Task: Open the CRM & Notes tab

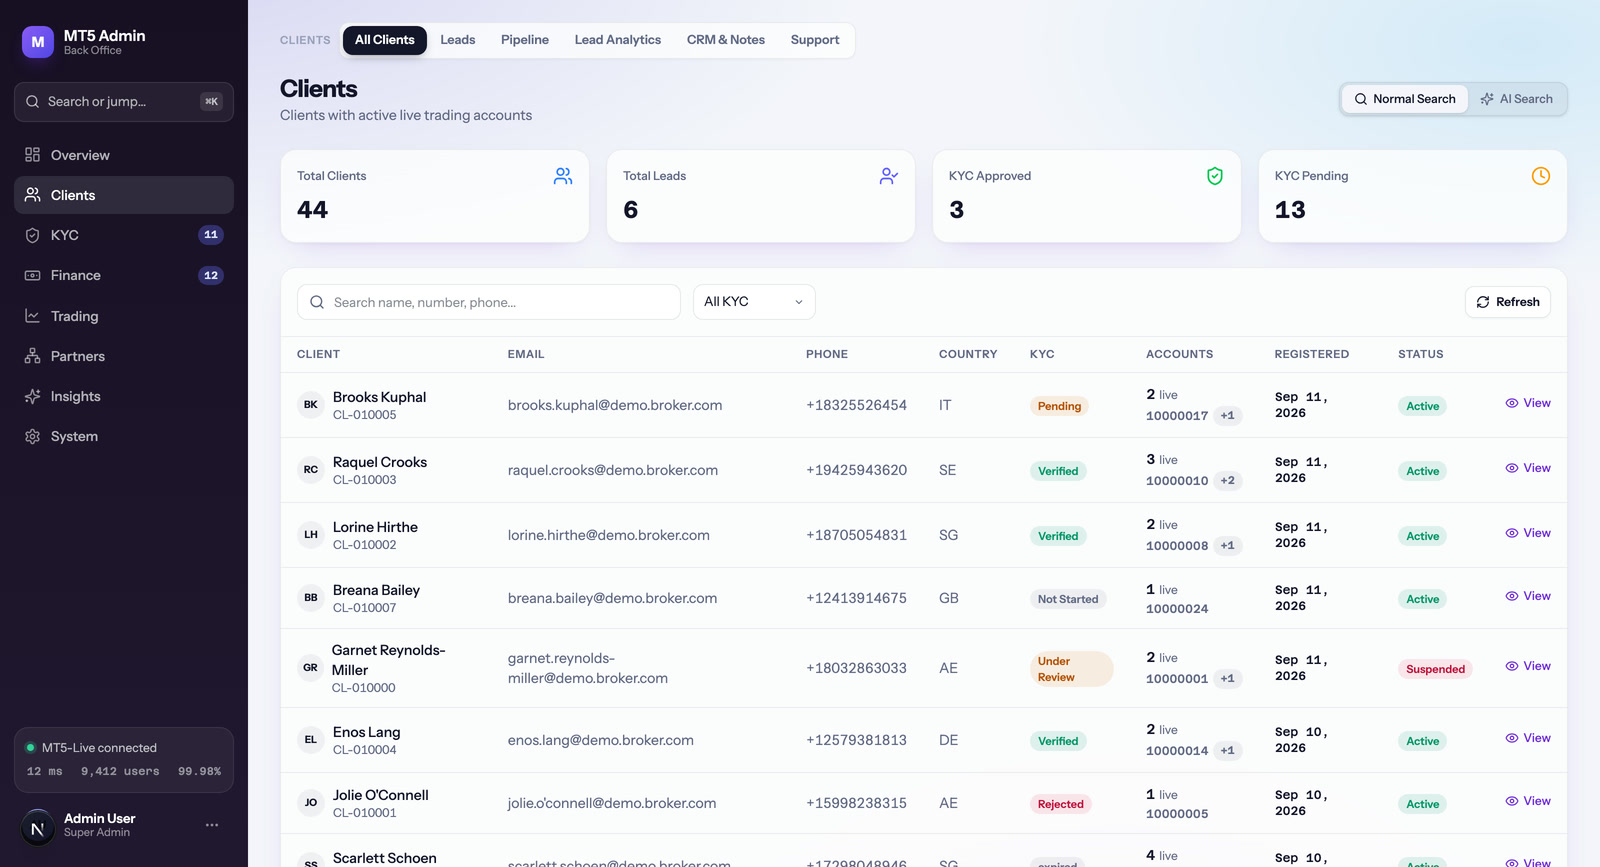Action: pyautogui.click(x=726, y=40)
